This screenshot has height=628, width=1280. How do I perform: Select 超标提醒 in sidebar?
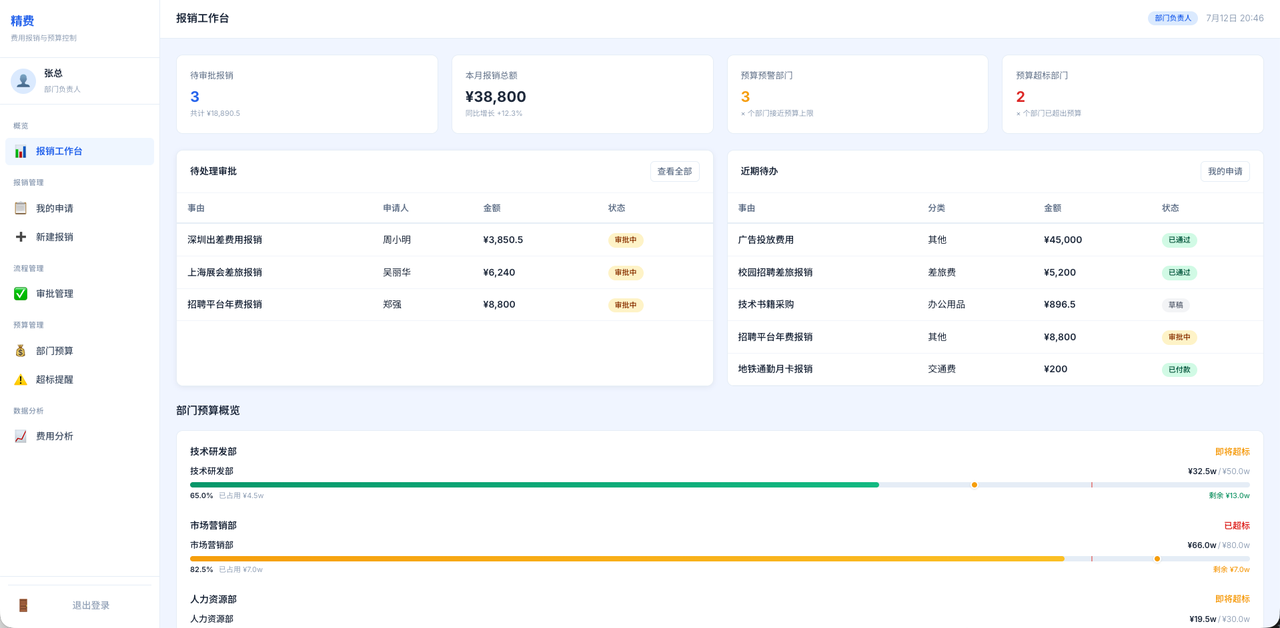[80, 380]
